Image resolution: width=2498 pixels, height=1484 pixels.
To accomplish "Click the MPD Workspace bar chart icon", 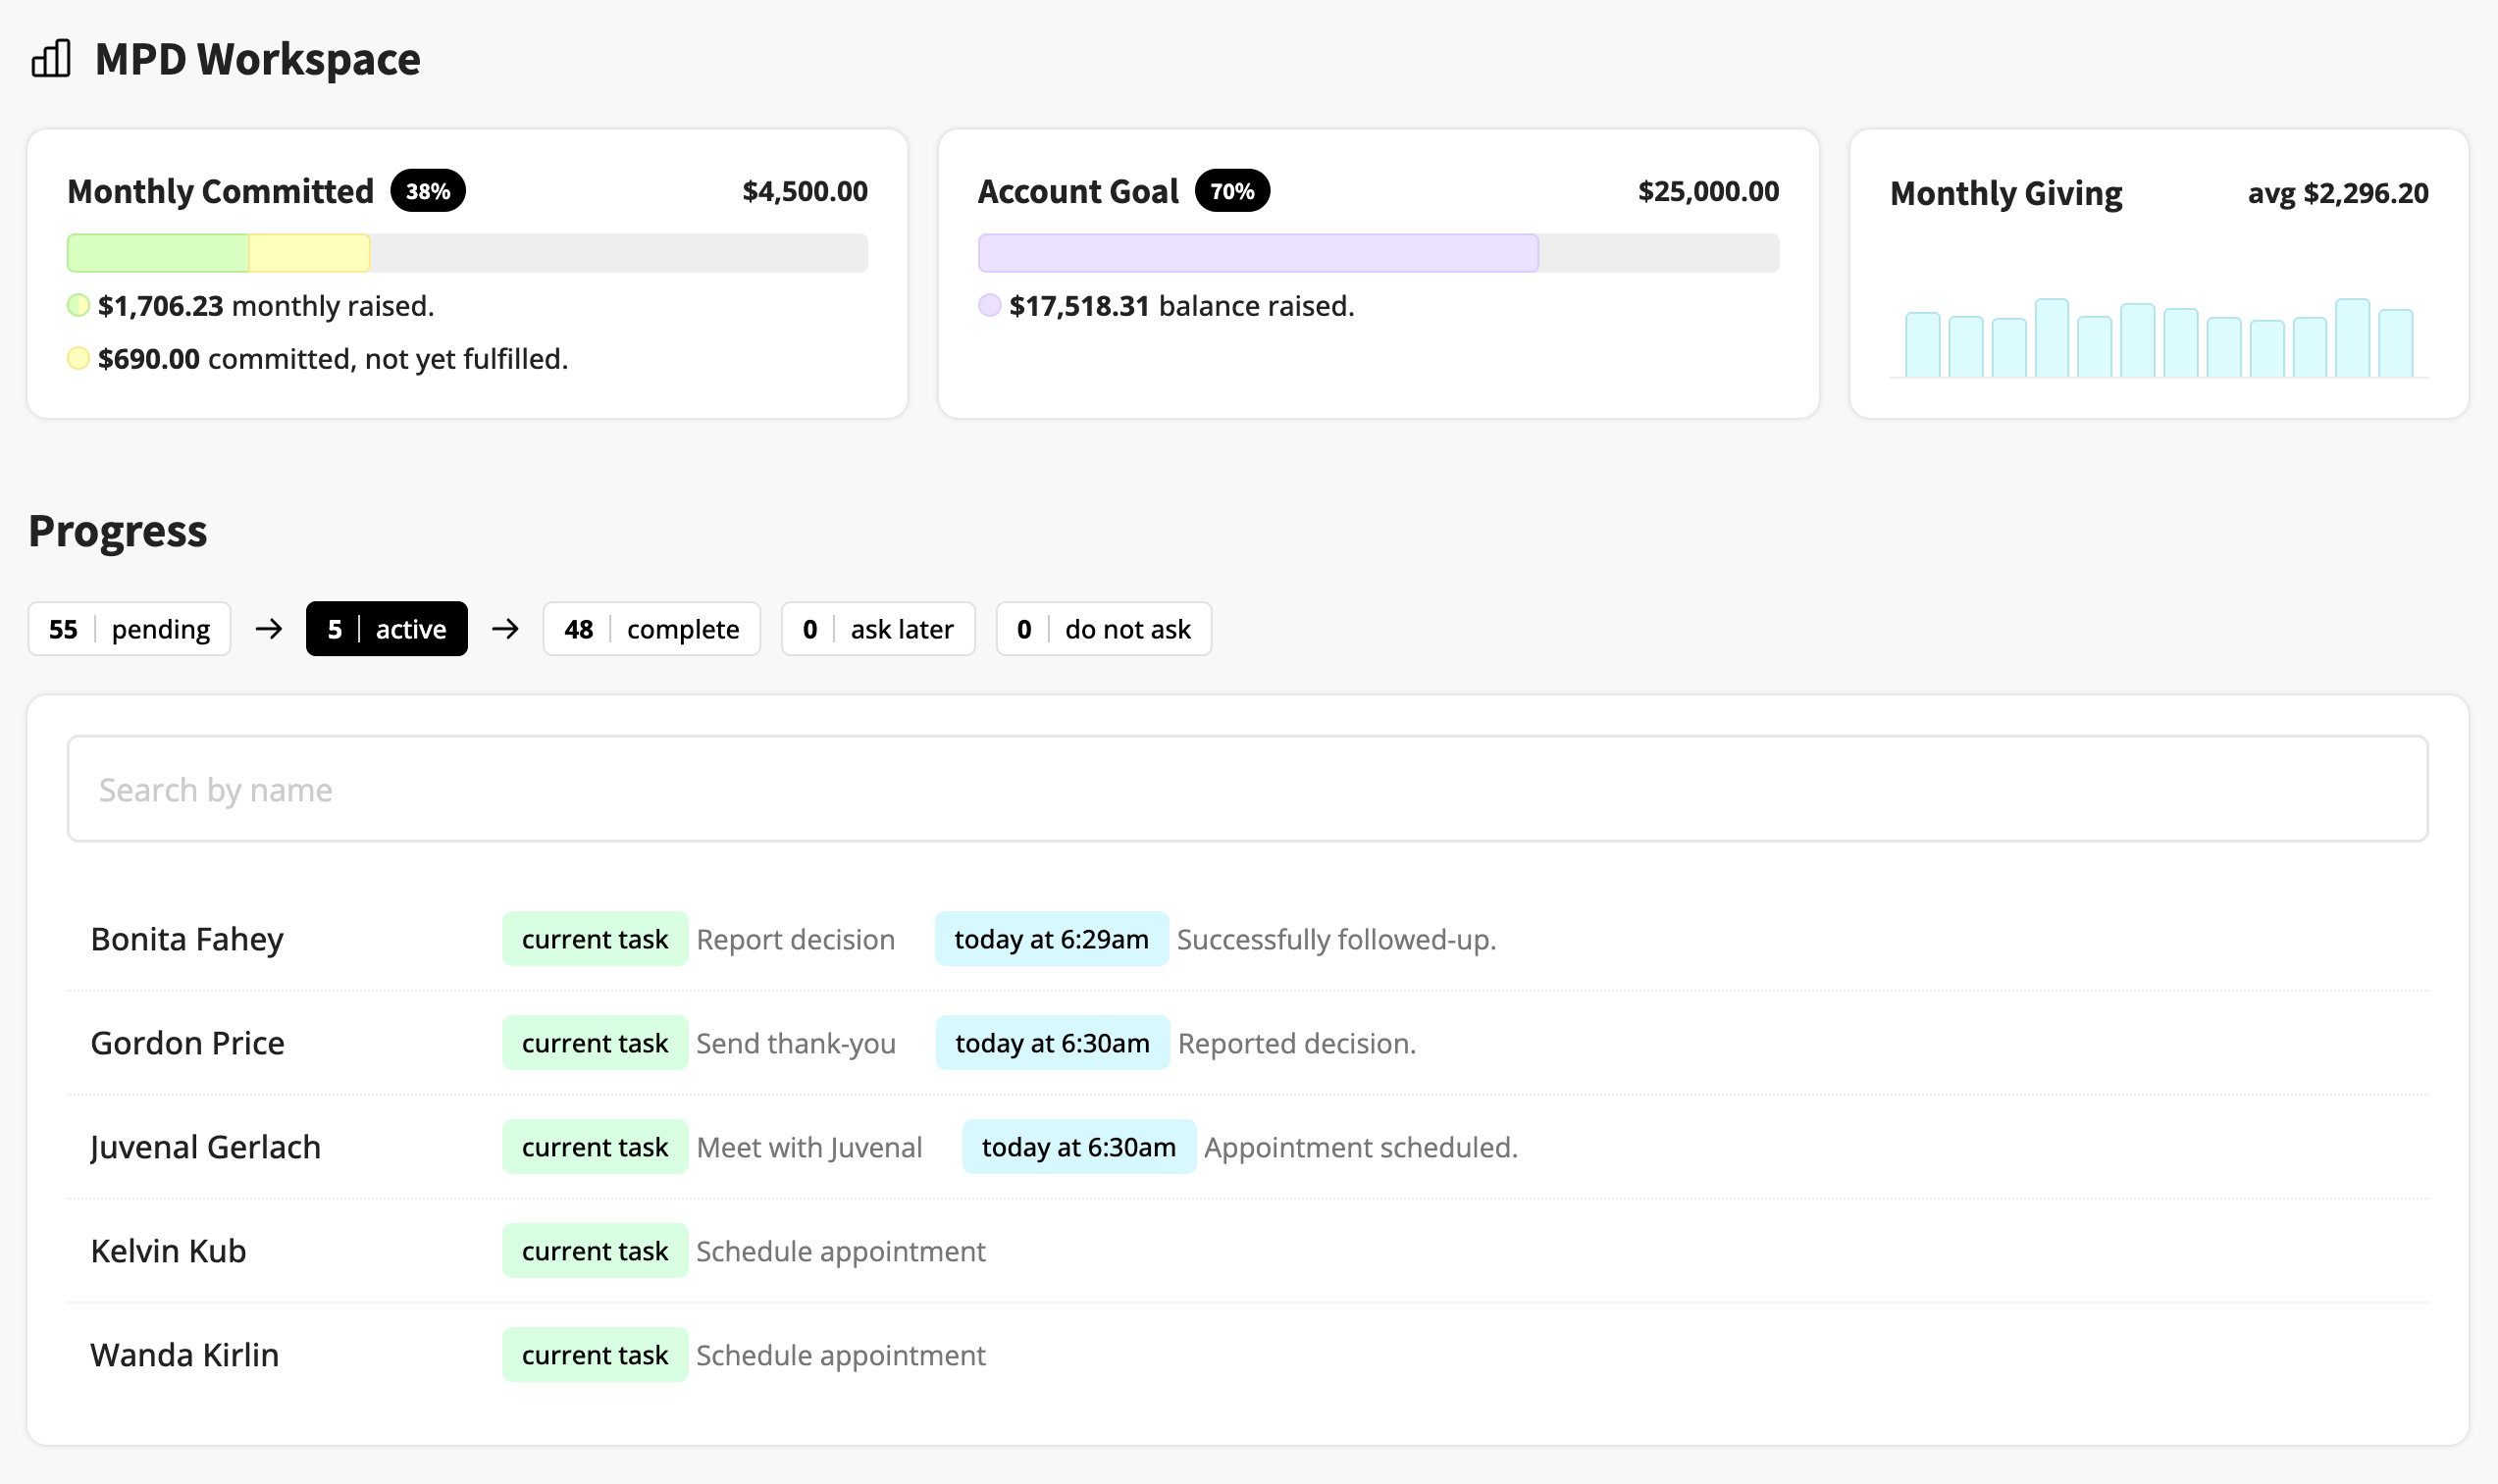I will click(x=51, y=58).
